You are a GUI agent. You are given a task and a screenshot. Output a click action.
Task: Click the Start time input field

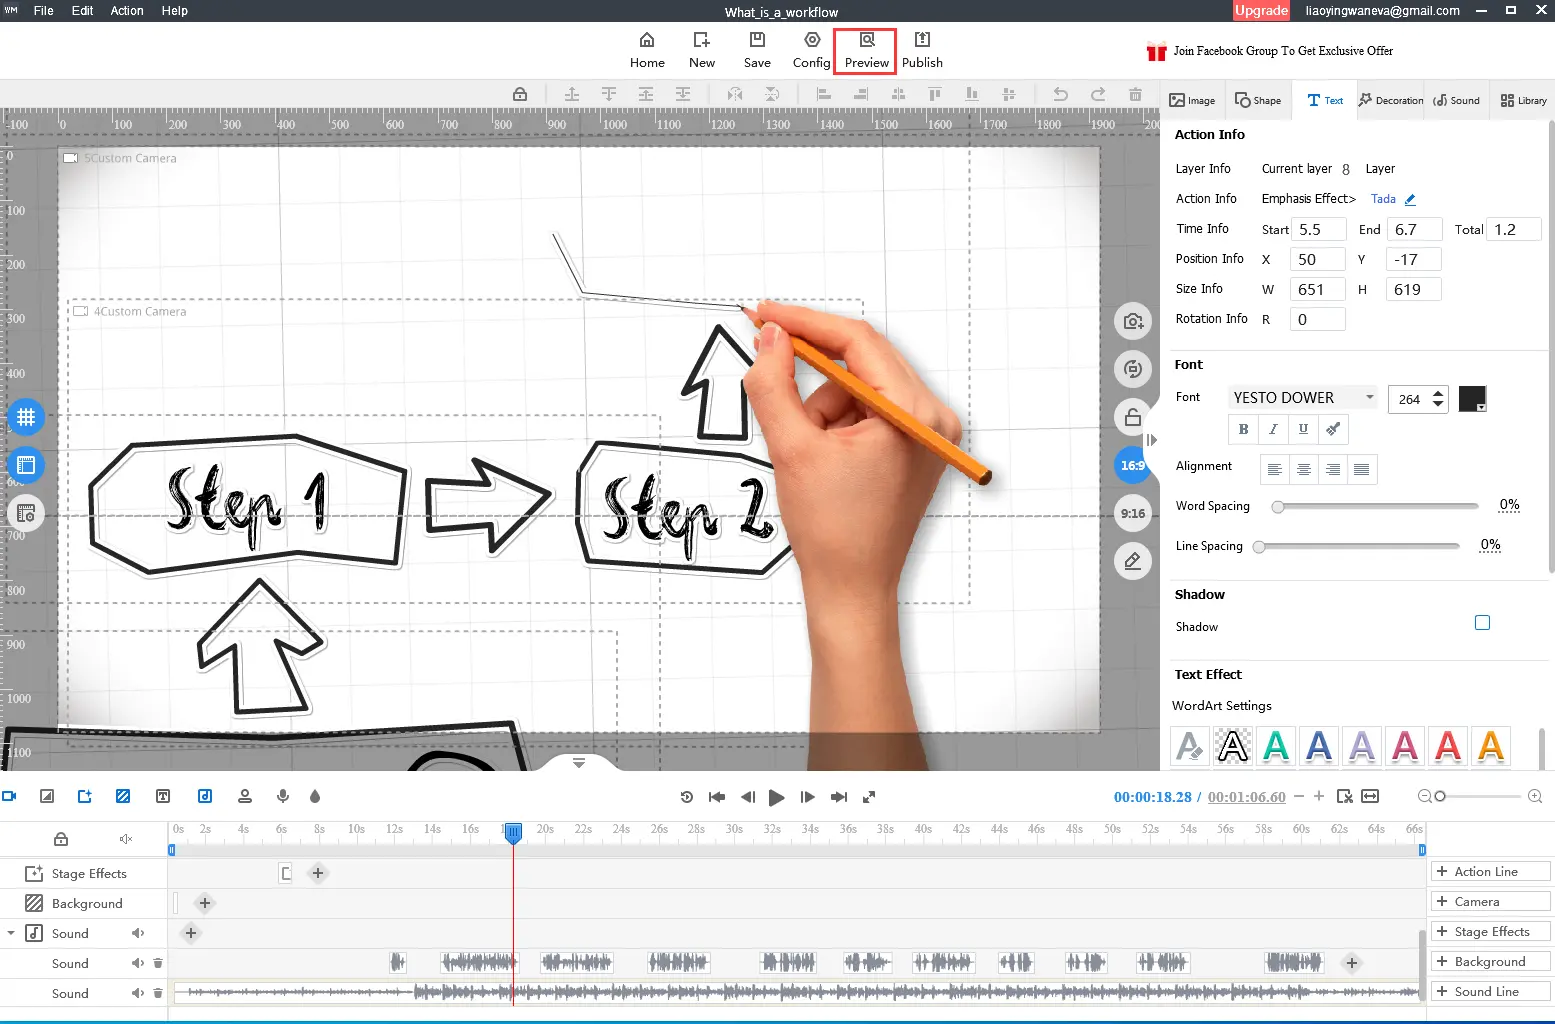(1318, 230)
